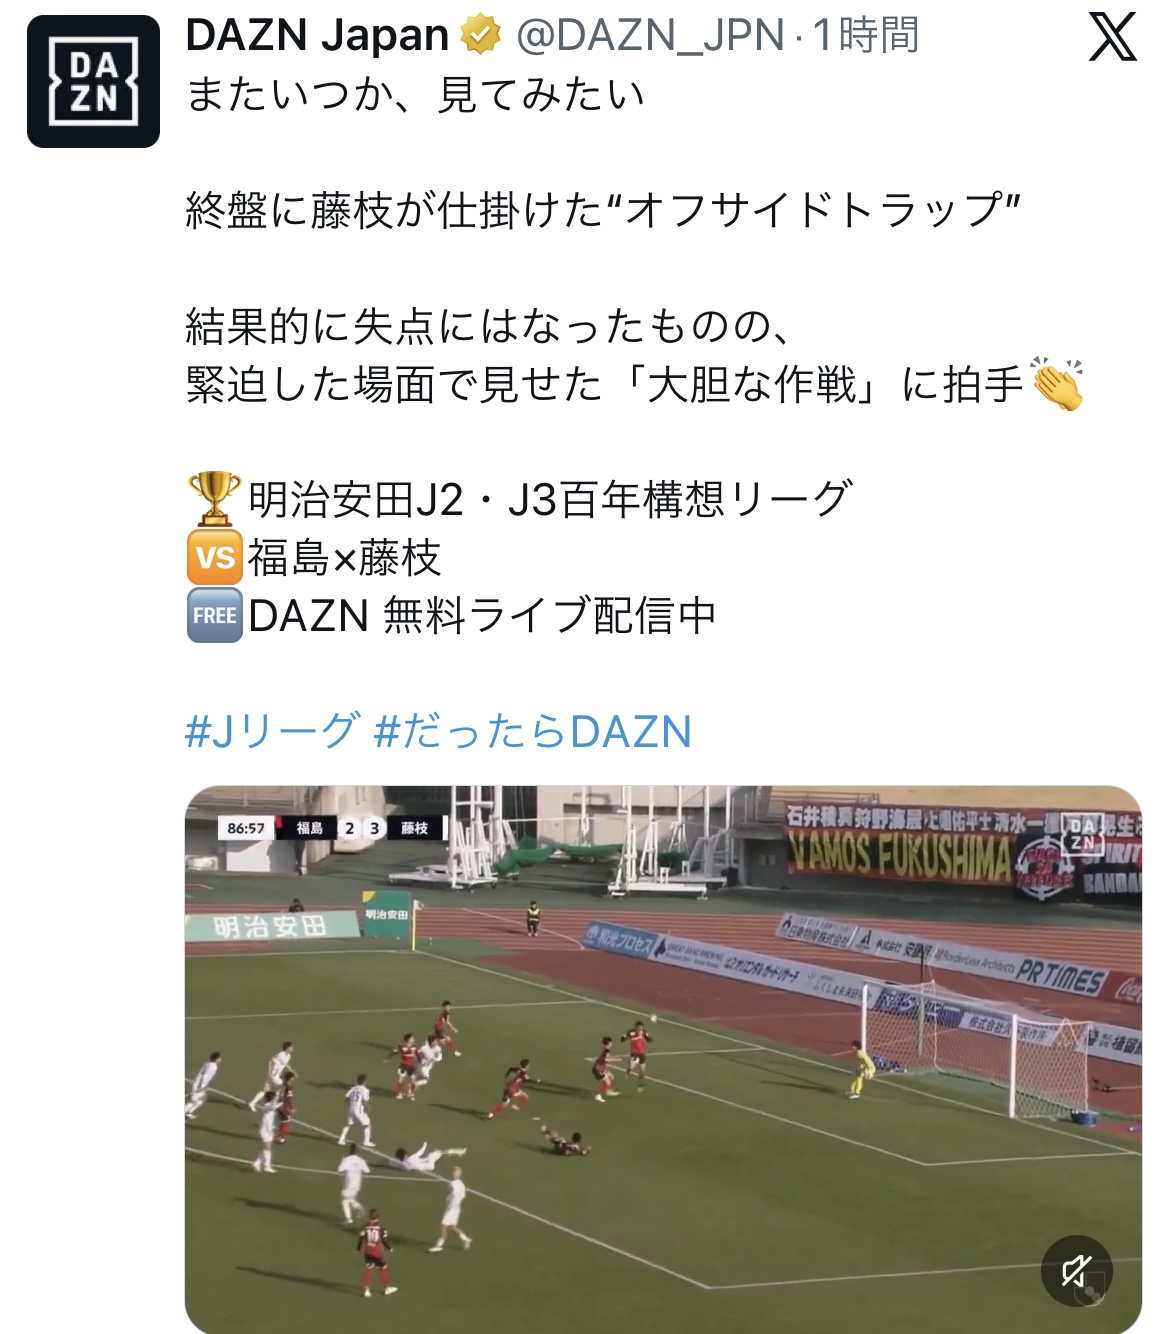This screenshot has width=1170, height=1334.
Task: Click the オフサイドトラップ text line
Action: click(x=603, y=211)
